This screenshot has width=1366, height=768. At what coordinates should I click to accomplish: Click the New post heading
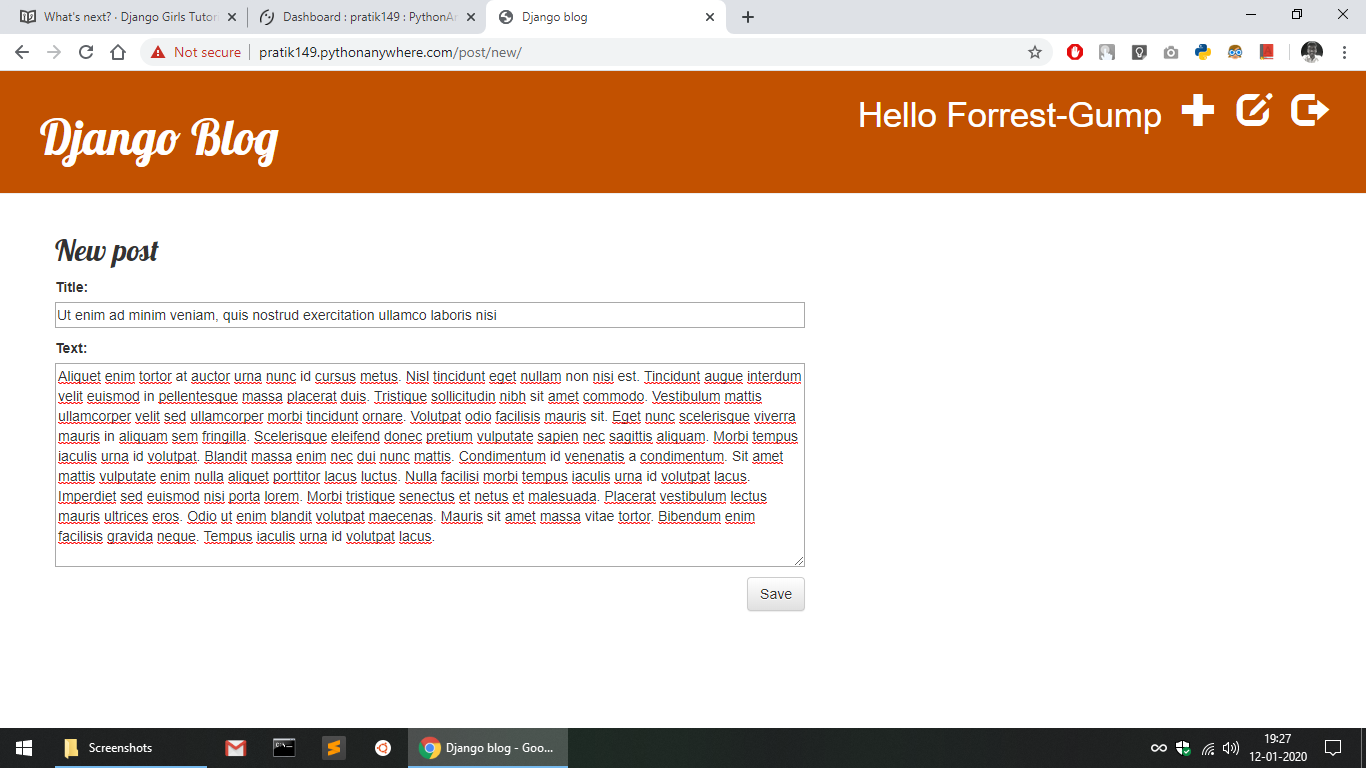click(107, 250)
